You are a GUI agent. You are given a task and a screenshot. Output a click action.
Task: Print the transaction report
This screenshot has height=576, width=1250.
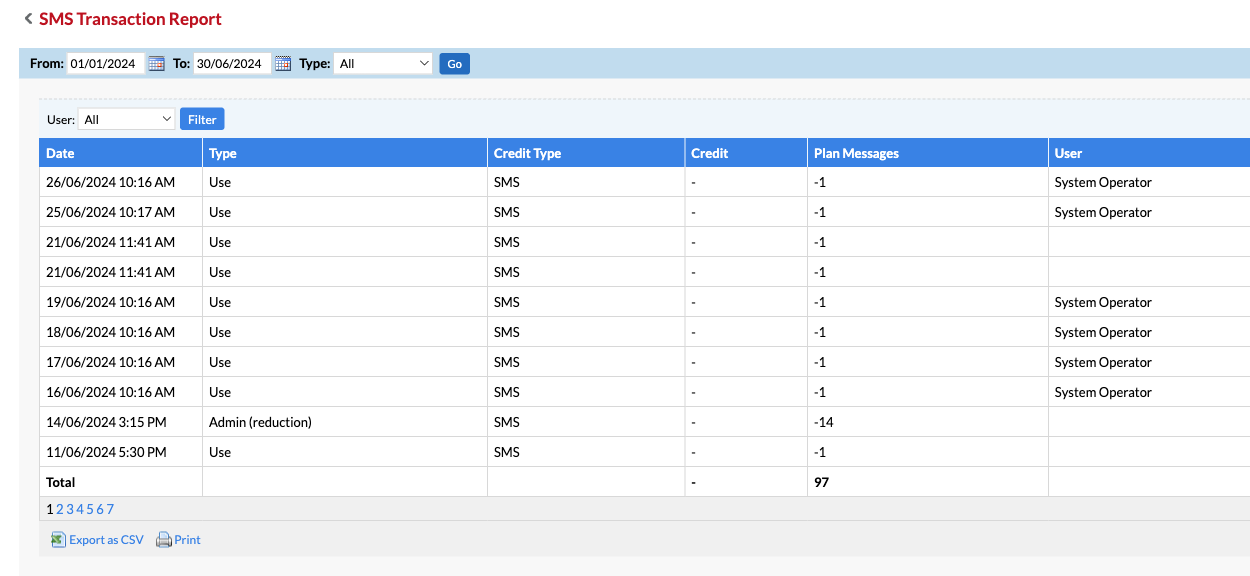[x=186, y=539]
